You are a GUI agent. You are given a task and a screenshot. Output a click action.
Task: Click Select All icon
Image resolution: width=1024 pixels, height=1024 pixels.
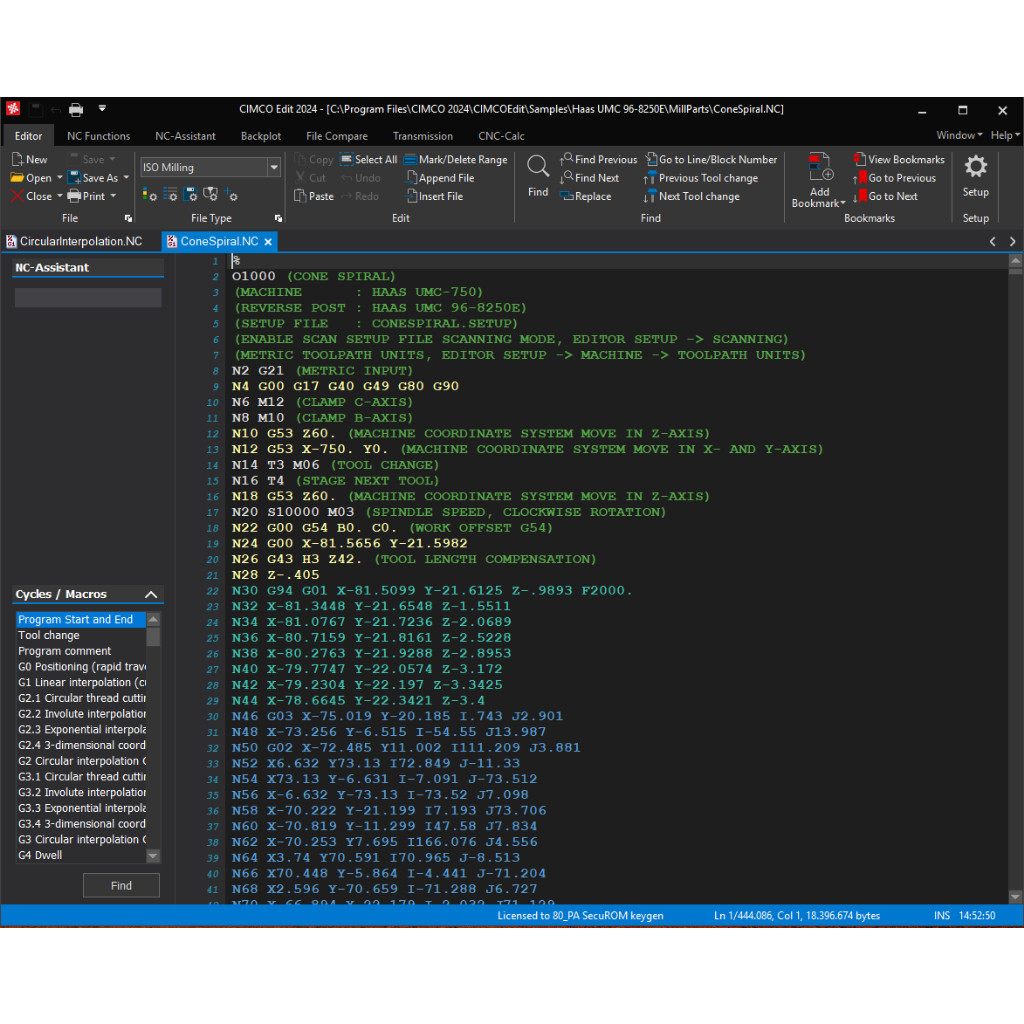click(x=346, y=159)
